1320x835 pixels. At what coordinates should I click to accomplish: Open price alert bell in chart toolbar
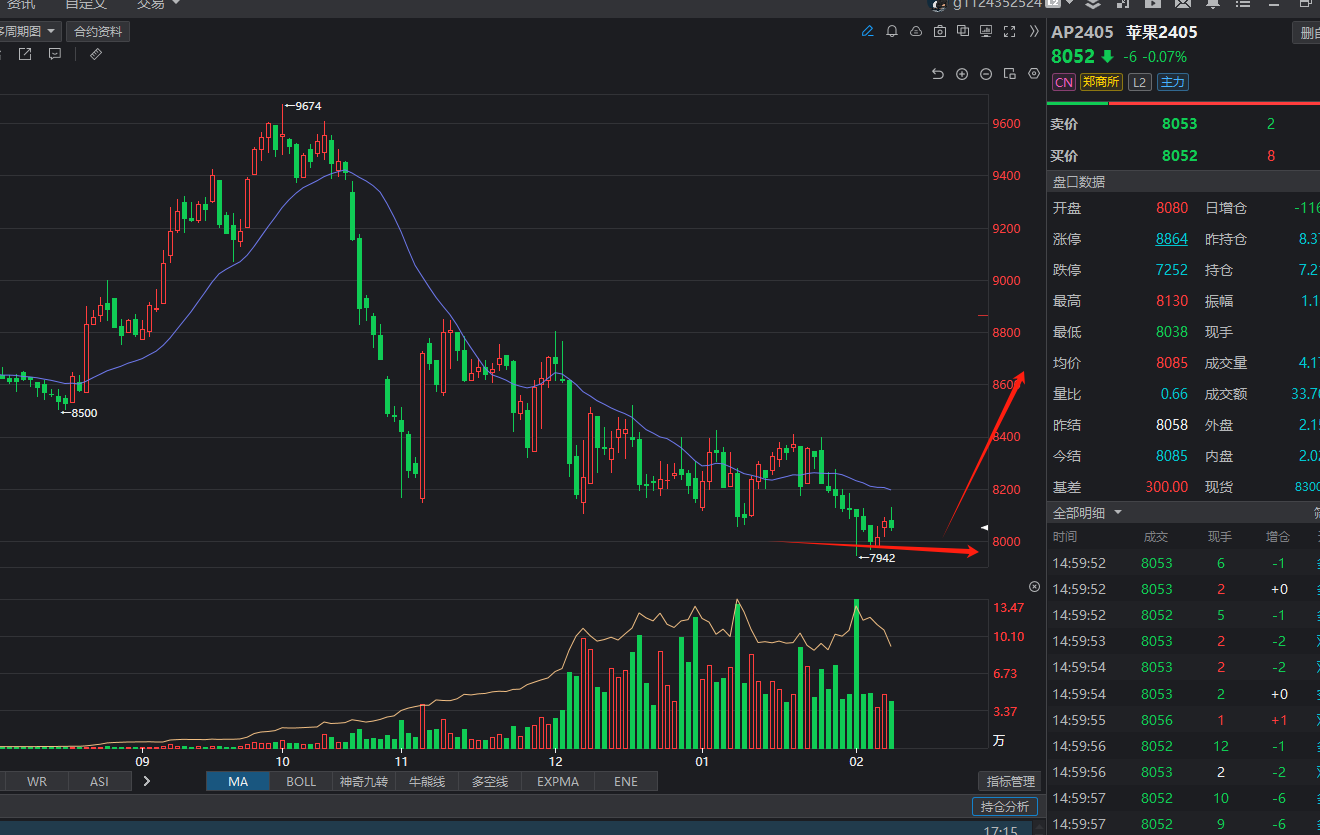[x=892, y=32]
